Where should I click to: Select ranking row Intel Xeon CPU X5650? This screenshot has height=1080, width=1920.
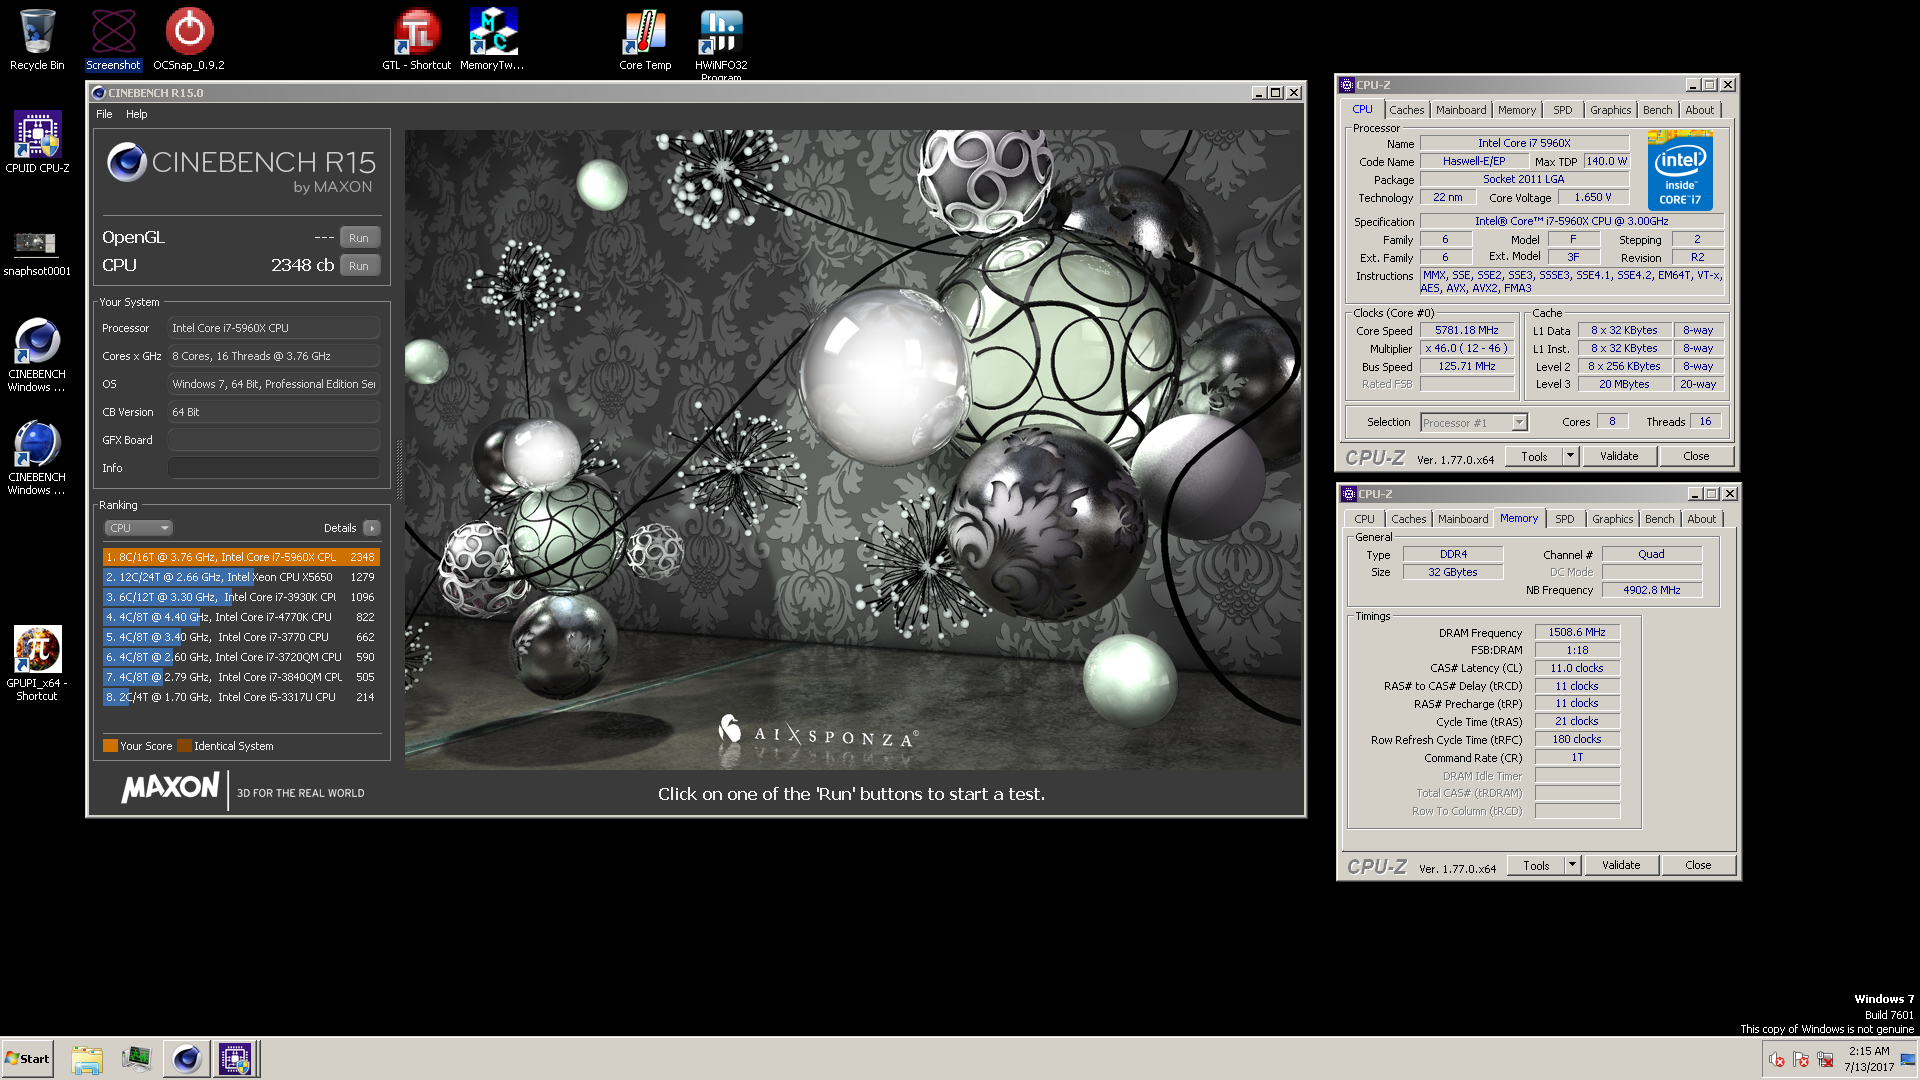click(x=241, y=577)
